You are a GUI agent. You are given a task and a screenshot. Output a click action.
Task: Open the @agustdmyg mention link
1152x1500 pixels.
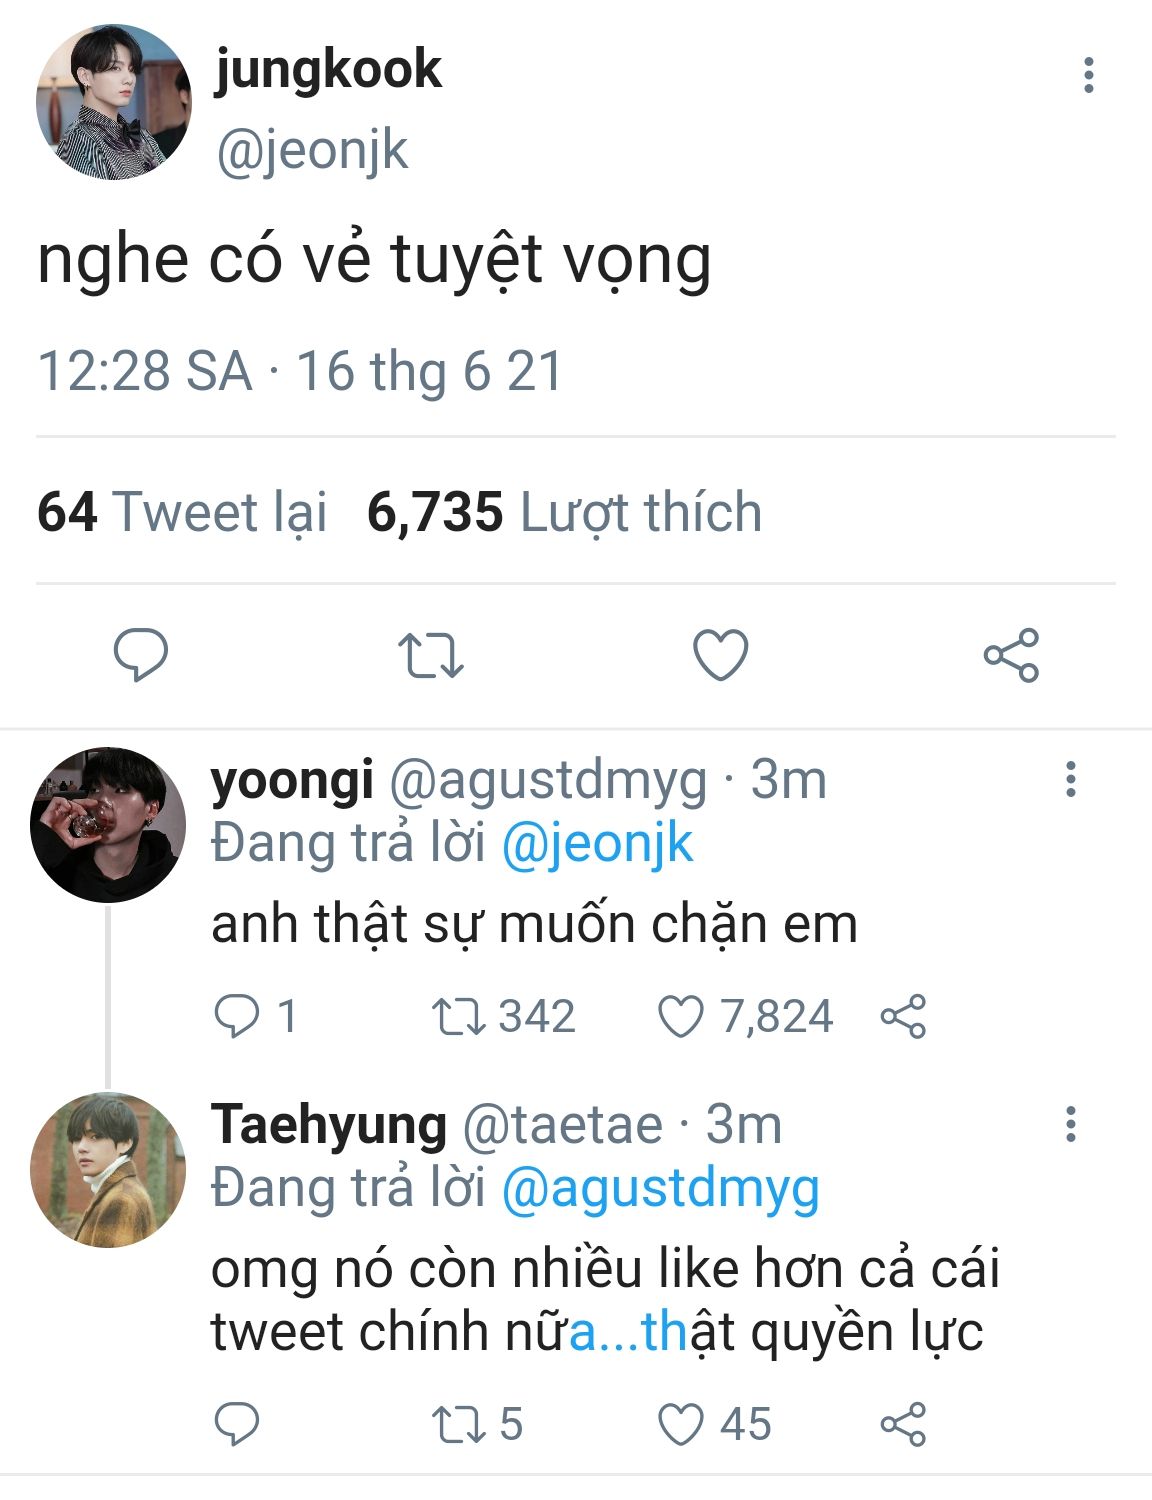pos(660,1189)
